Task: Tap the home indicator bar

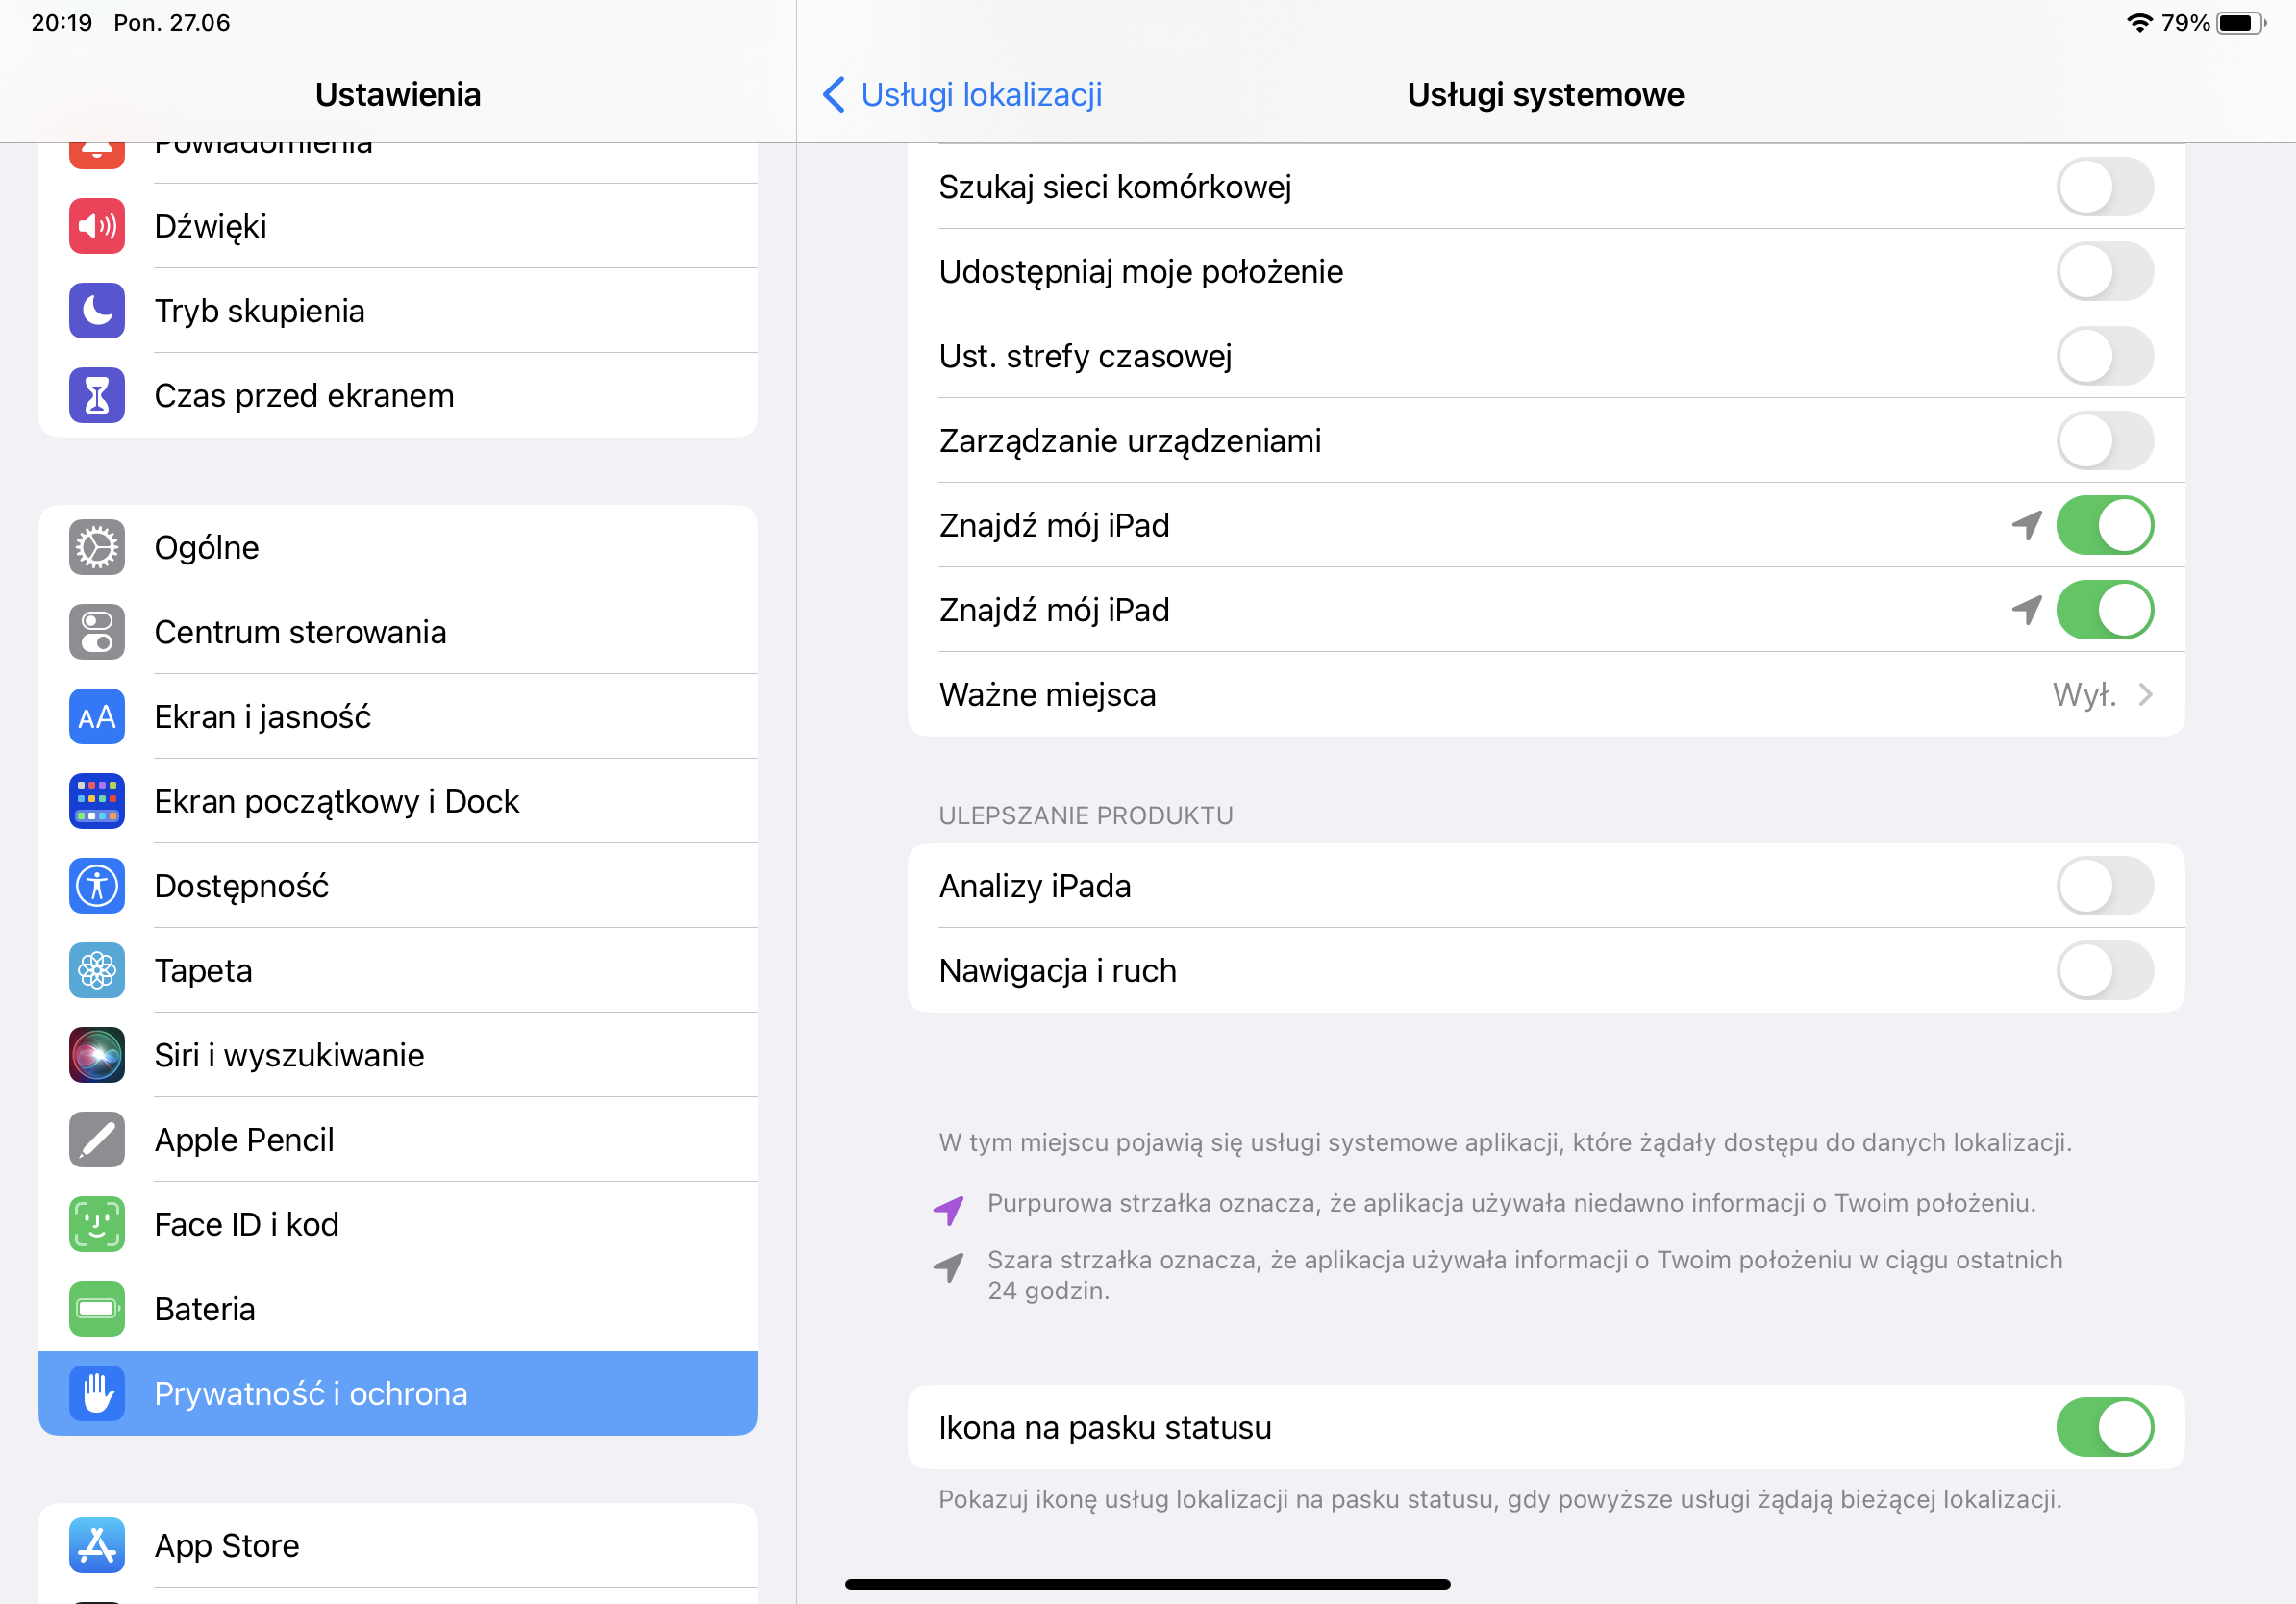Action: pos(1147,1584)
